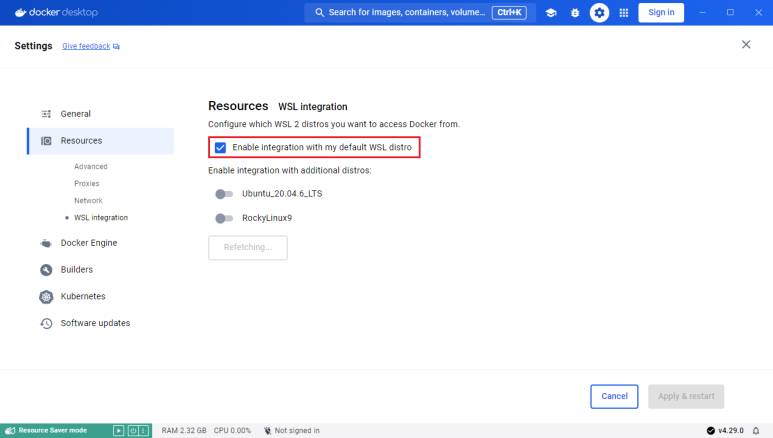
Task: Click the Resources sidebar icon
Action: click(x=46, y=141)
